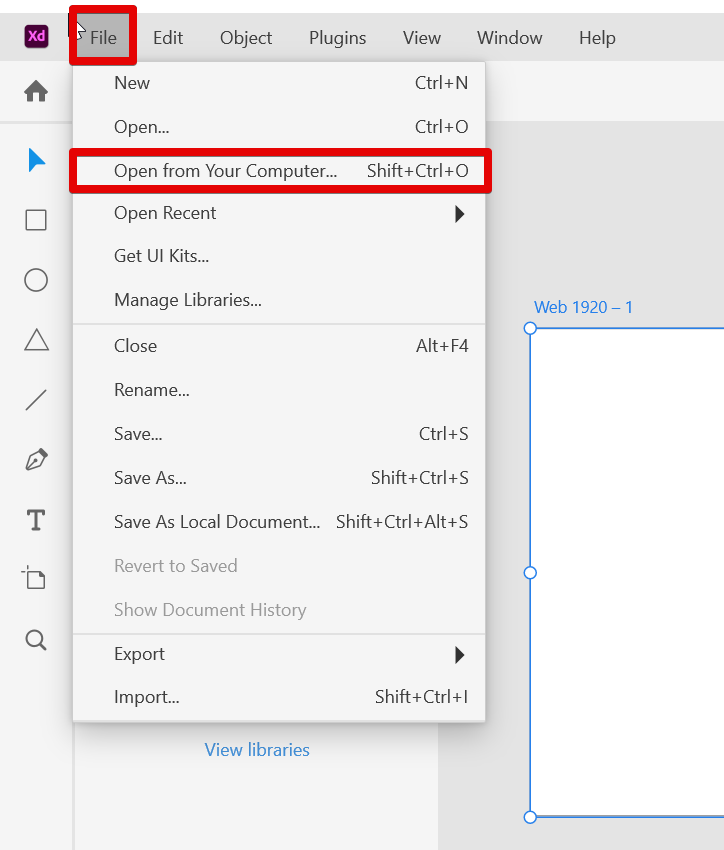Choose Get UI Kits option
The image size is (724, 850).
[x=162, y=256]
